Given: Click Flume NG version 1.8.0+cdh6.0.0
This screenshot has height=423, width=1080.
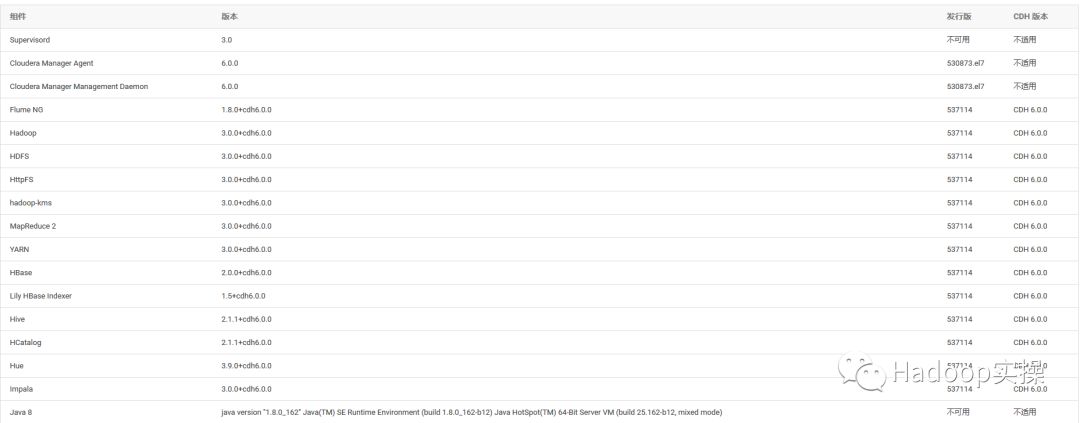Looking at the screenshot, I should 246,110.
